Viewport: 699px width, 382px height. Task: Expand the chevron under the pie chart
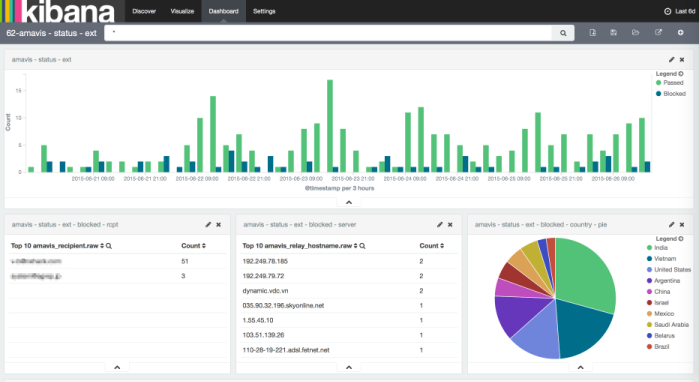pos(580,367)
